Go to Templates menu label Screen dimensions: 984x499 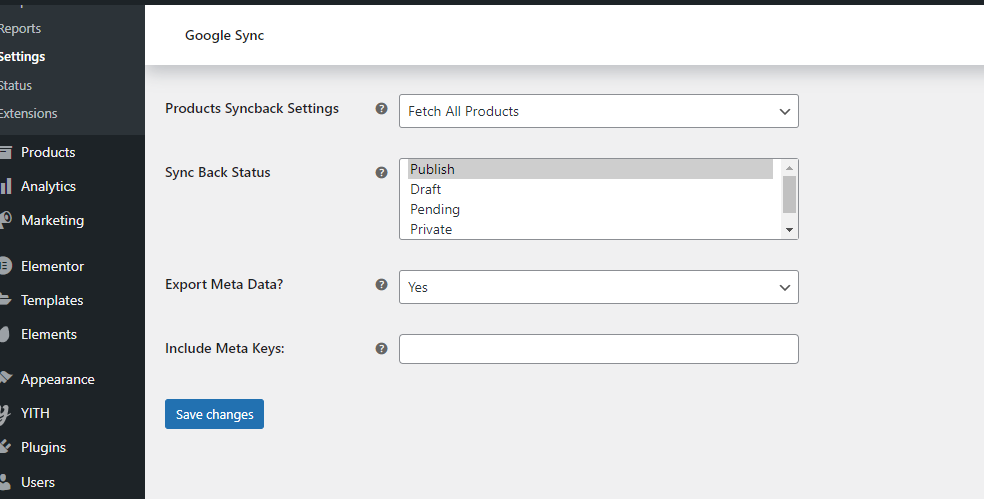52,300
